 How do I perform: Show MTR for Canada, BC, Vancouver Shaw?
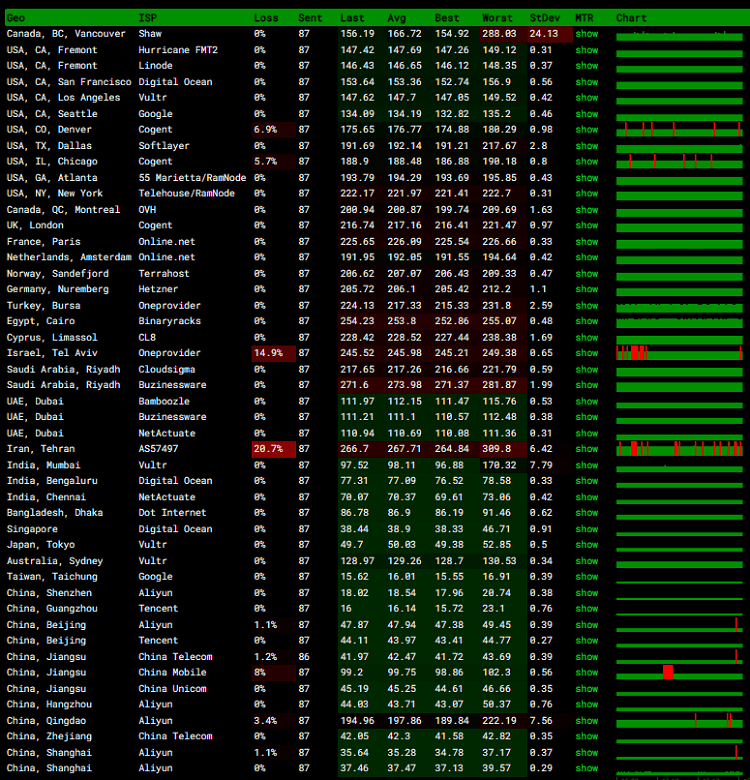[x=587, y=34]
